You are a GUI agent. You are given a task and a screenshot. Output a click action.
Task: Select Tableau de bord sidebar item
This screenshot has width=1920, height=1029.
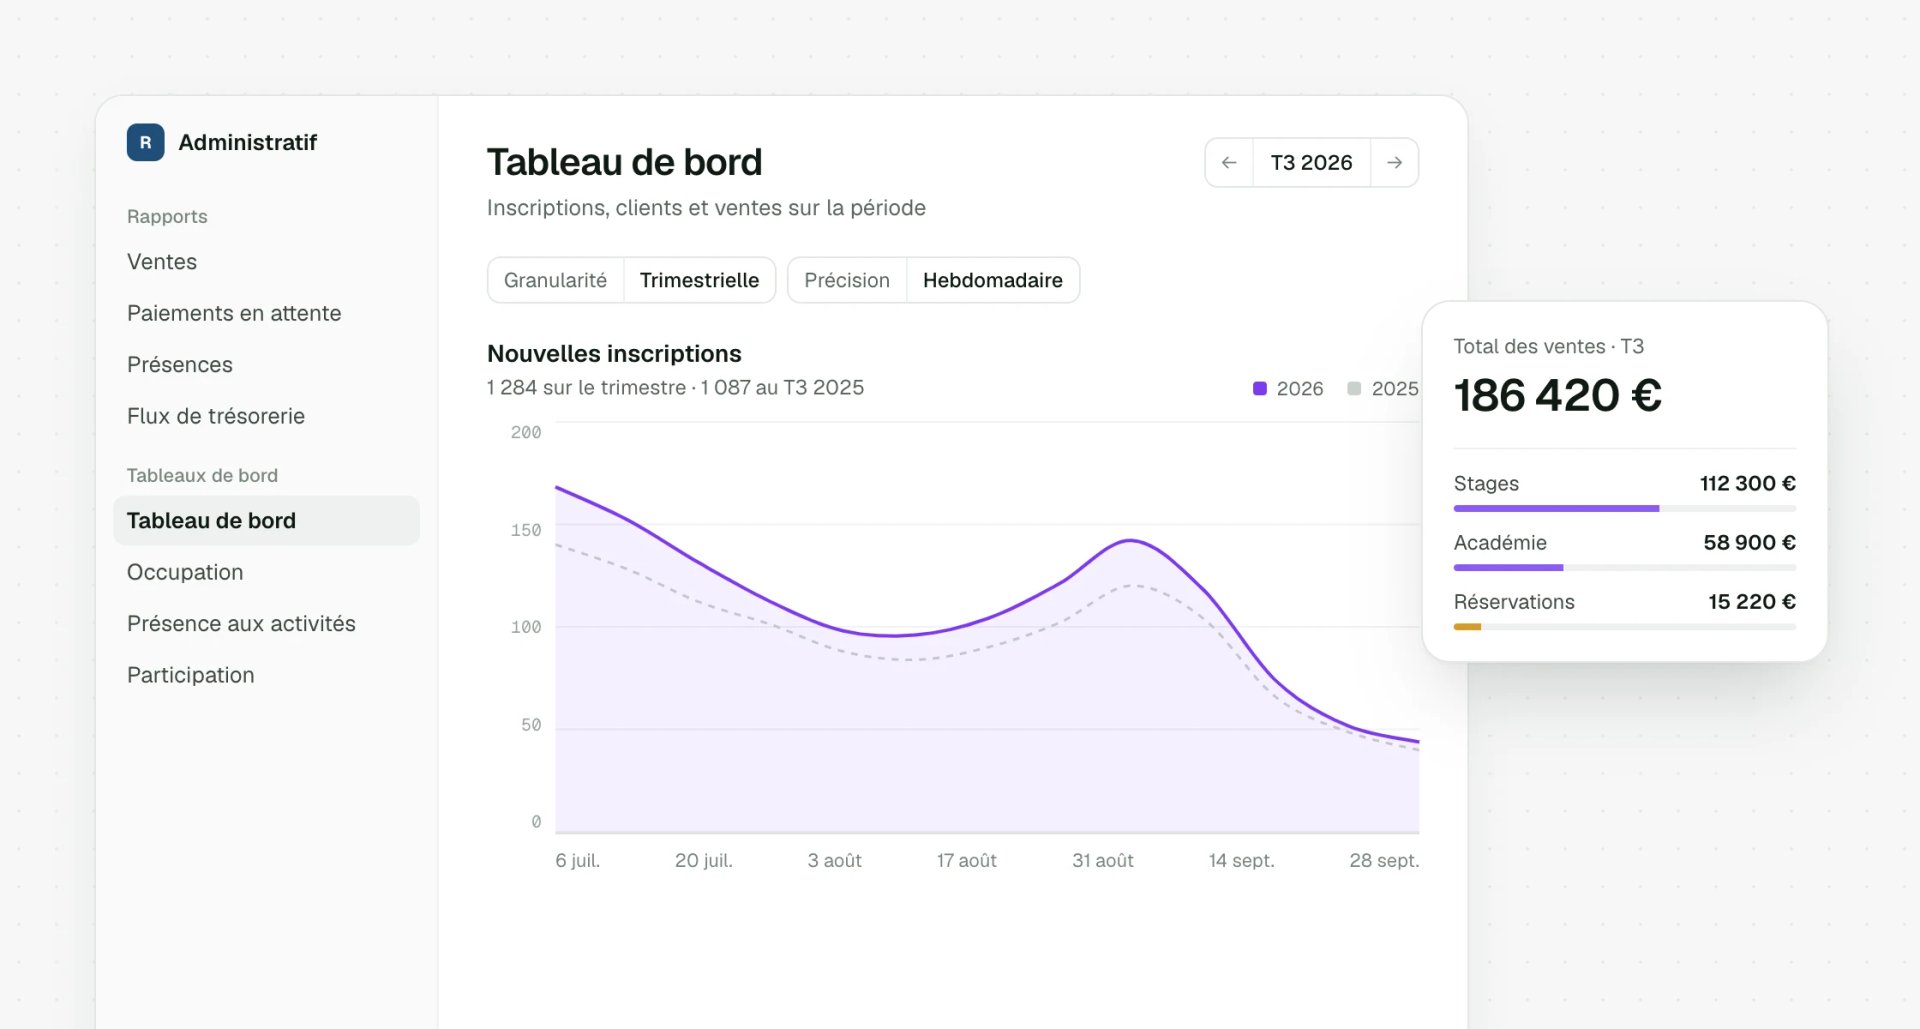pyautogui.click(x=266, y=520)
